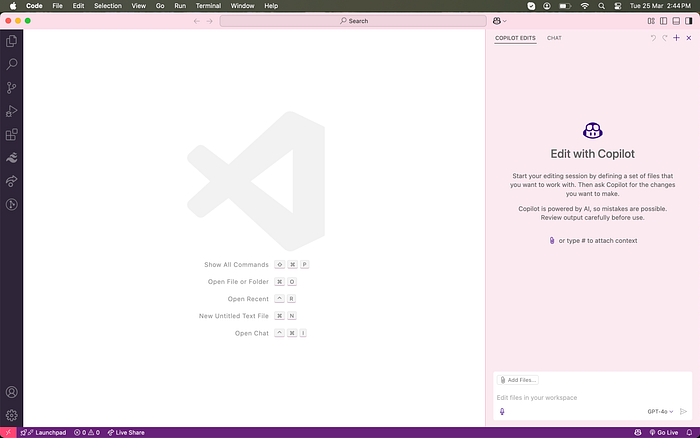
Task: Open the File menu
Action: (x=58, y=6)
